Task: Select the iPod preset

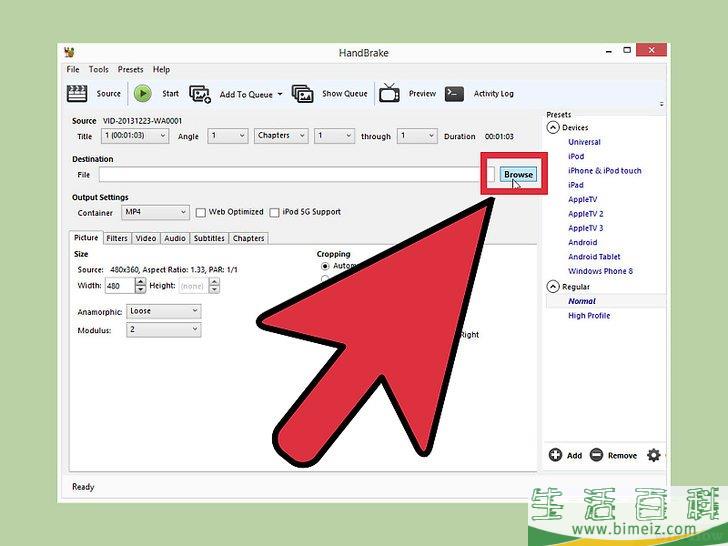Action: pyautogui.click(x=576, y=156)
